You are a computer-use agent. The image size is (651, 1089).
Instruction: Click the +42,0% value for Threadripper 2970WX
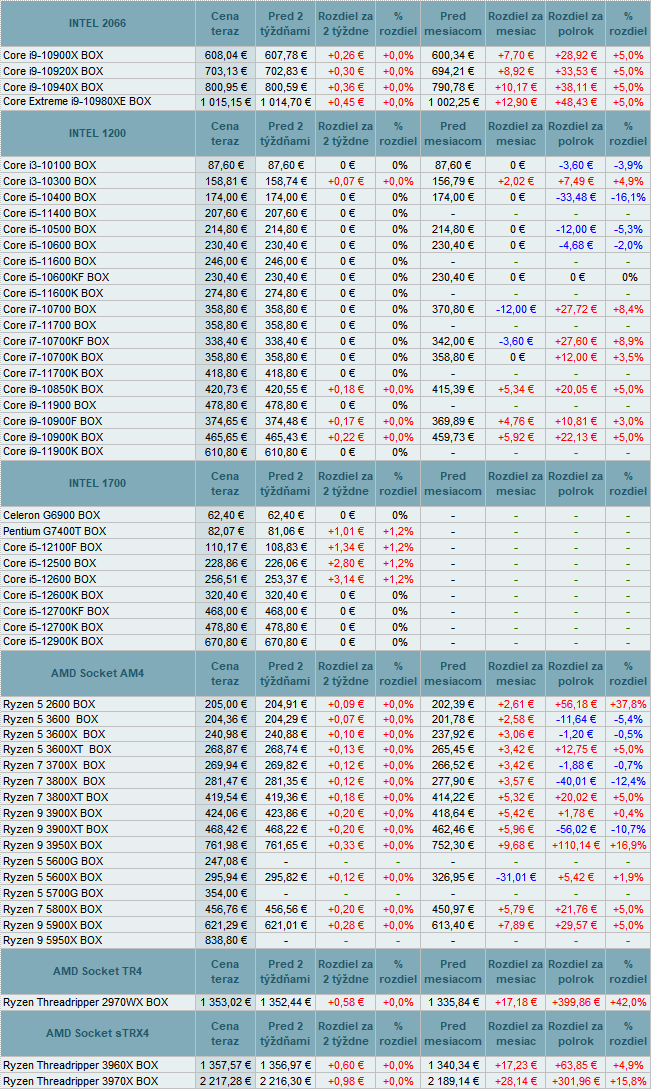point(628,1002)
